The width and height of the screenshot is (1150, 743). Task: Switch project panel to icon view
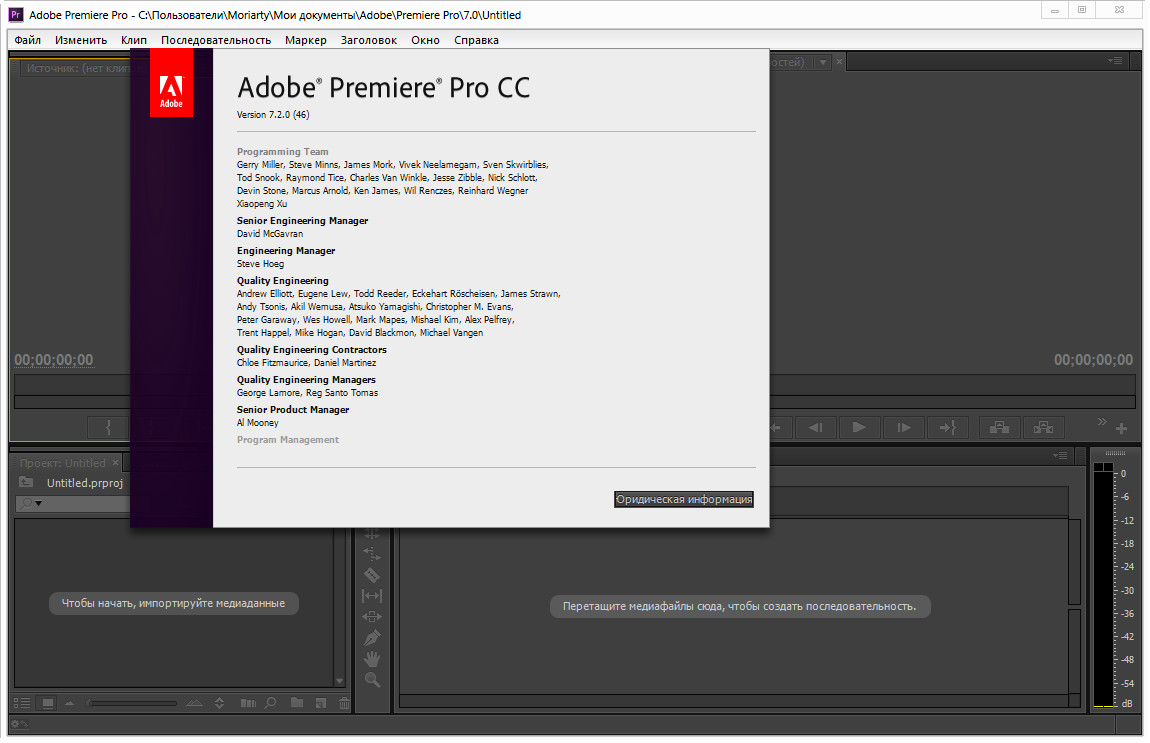[x=47, y=703]
